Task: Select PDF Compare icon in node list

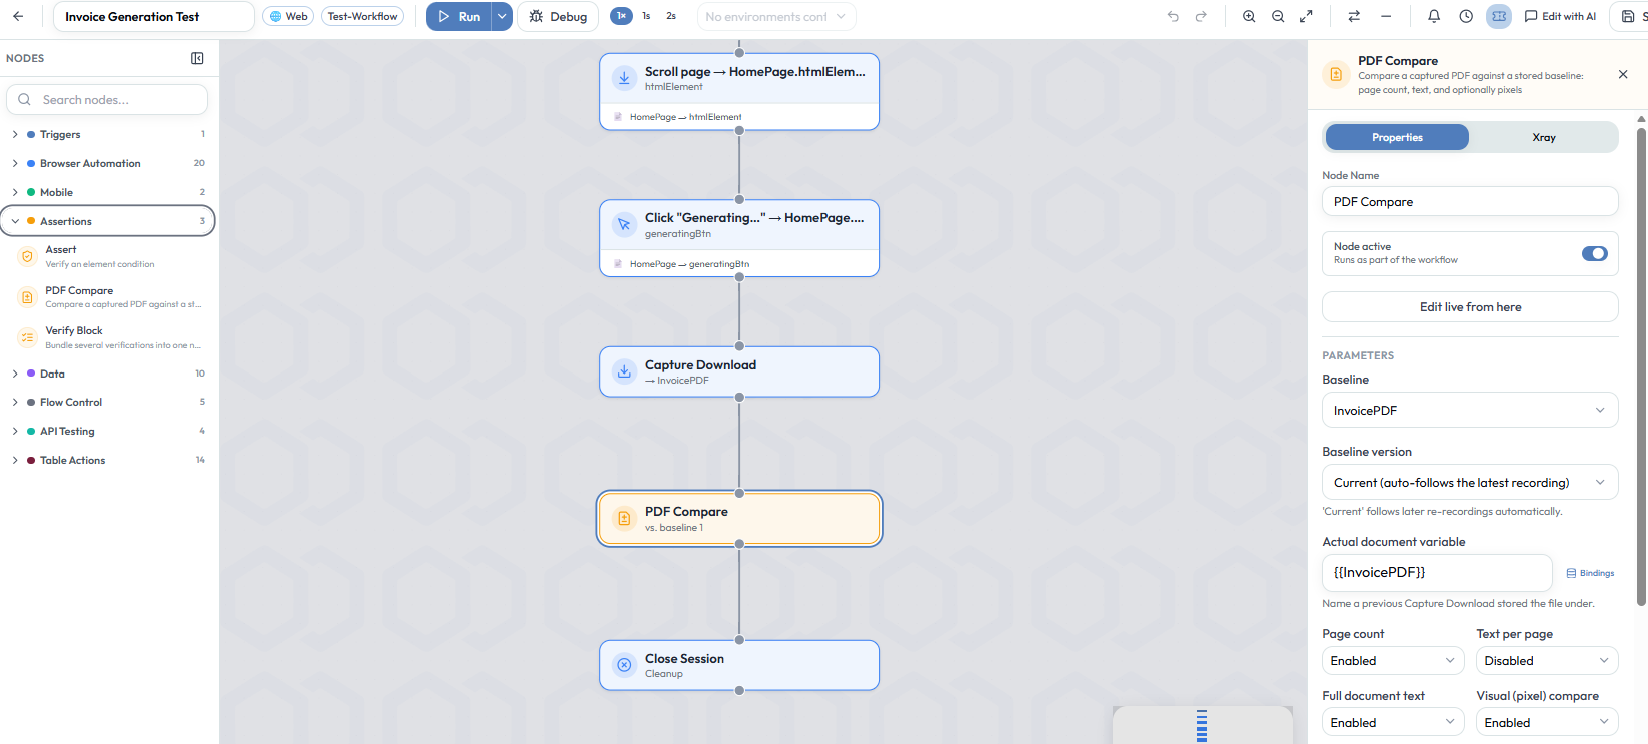Action: pyautogui.click(x=27, y=297)
